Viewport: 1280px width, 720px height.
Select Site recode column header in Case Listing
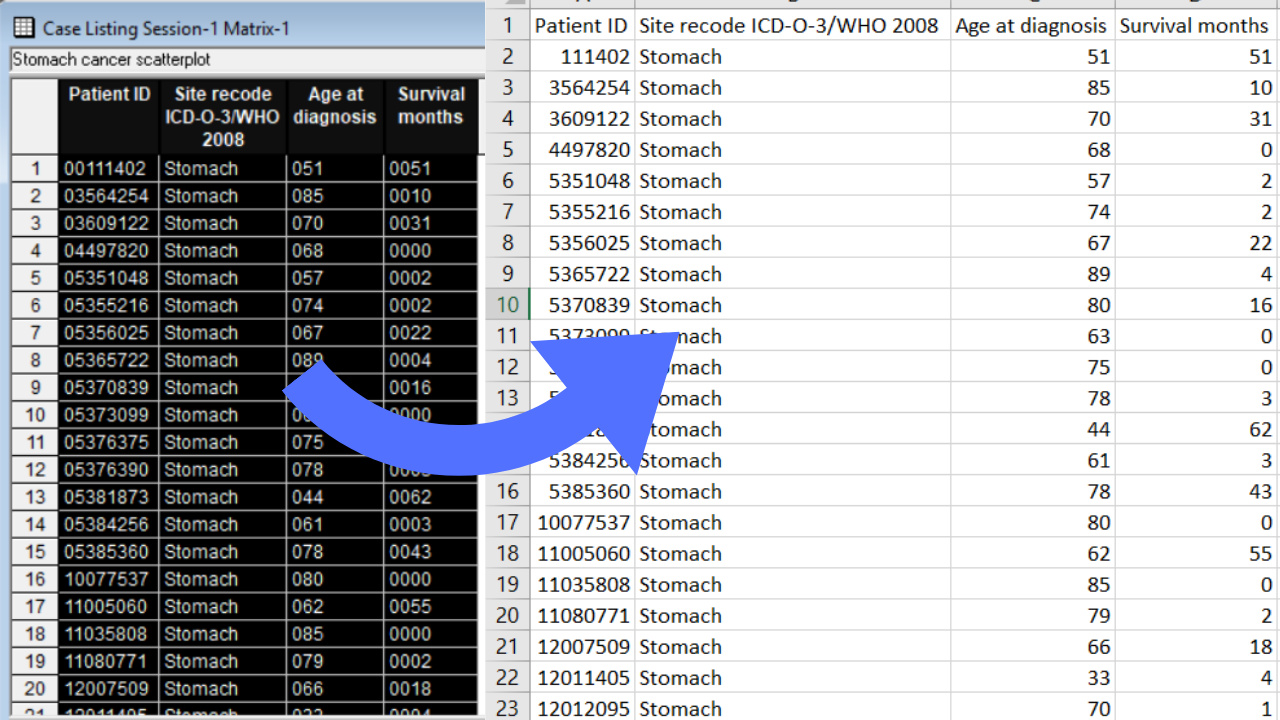pos(223,116)
